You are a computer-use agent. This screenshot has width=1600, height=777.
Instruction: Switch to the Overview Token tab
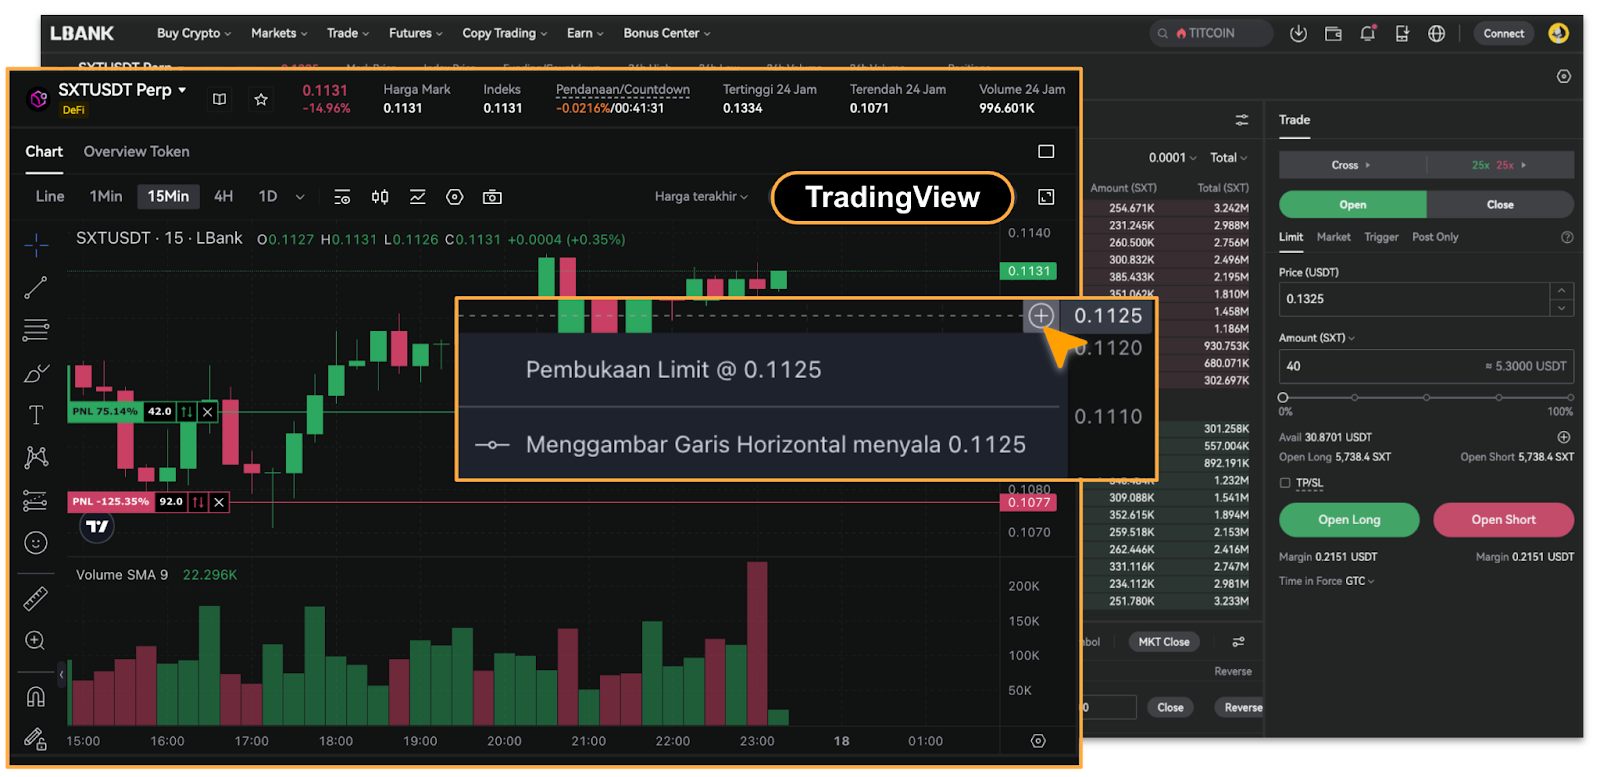coord(137,151)
